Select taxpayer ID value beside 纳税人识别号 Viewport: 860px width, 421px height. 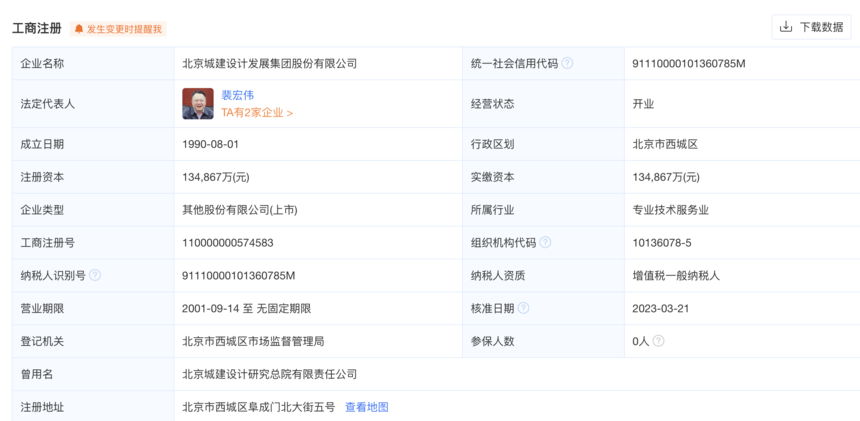click(x=239, y=276)
